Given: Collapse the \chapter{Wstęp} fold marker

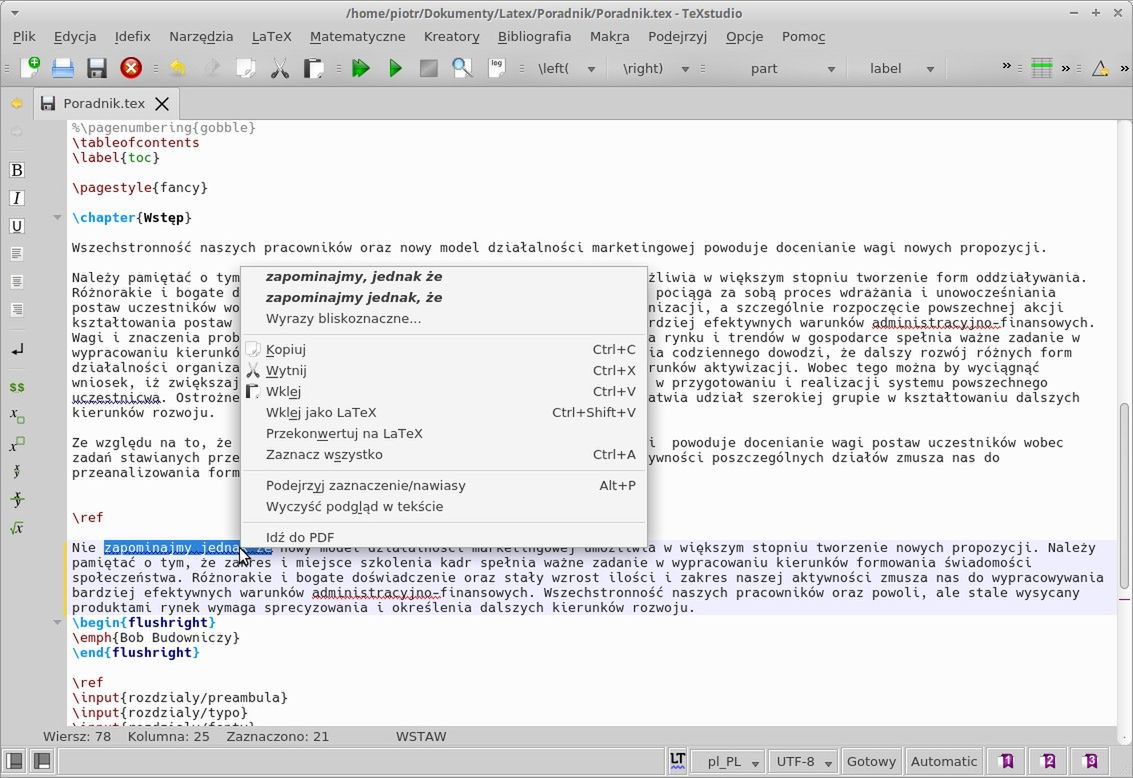Looking at the screenshot, I should (x=57, y=217).
